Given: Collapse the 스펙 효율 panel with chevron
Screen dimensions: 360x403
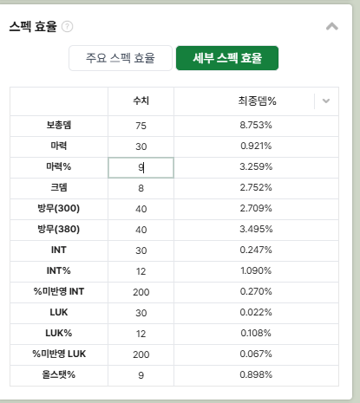Looking at the screenshot, I should coord(332,26).
